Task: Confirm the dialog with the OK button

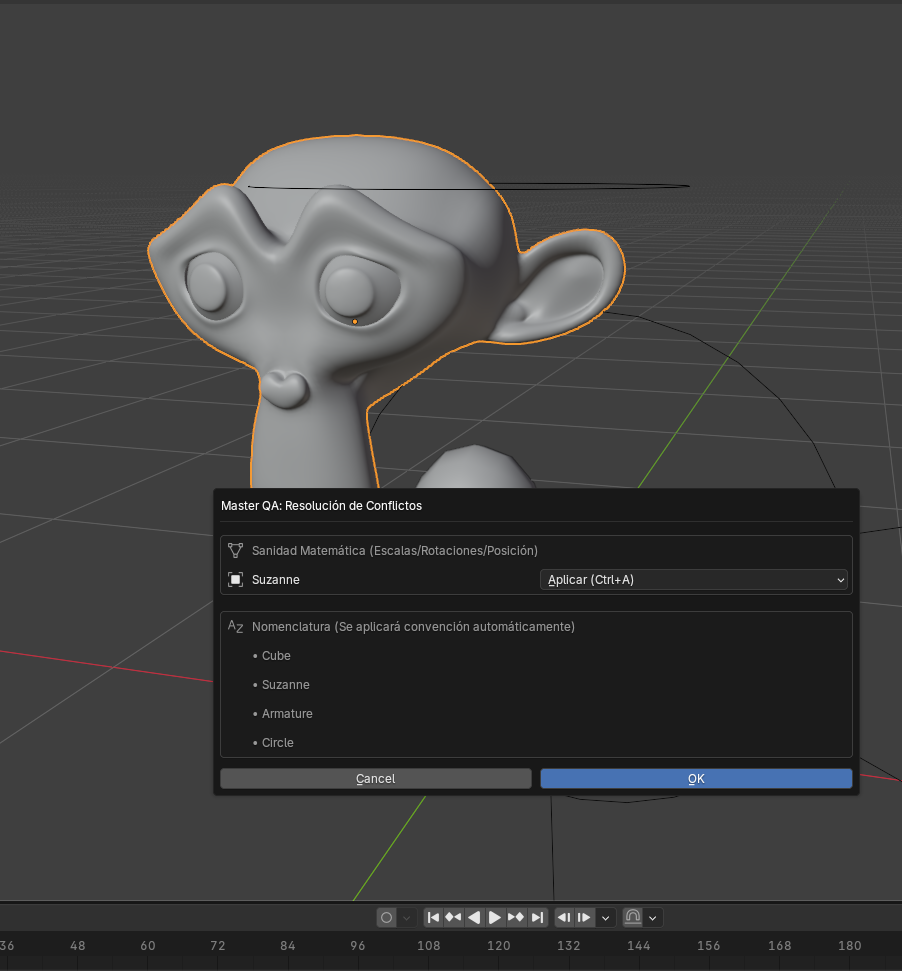Action: pyautogui.click(x=696, y=778)
